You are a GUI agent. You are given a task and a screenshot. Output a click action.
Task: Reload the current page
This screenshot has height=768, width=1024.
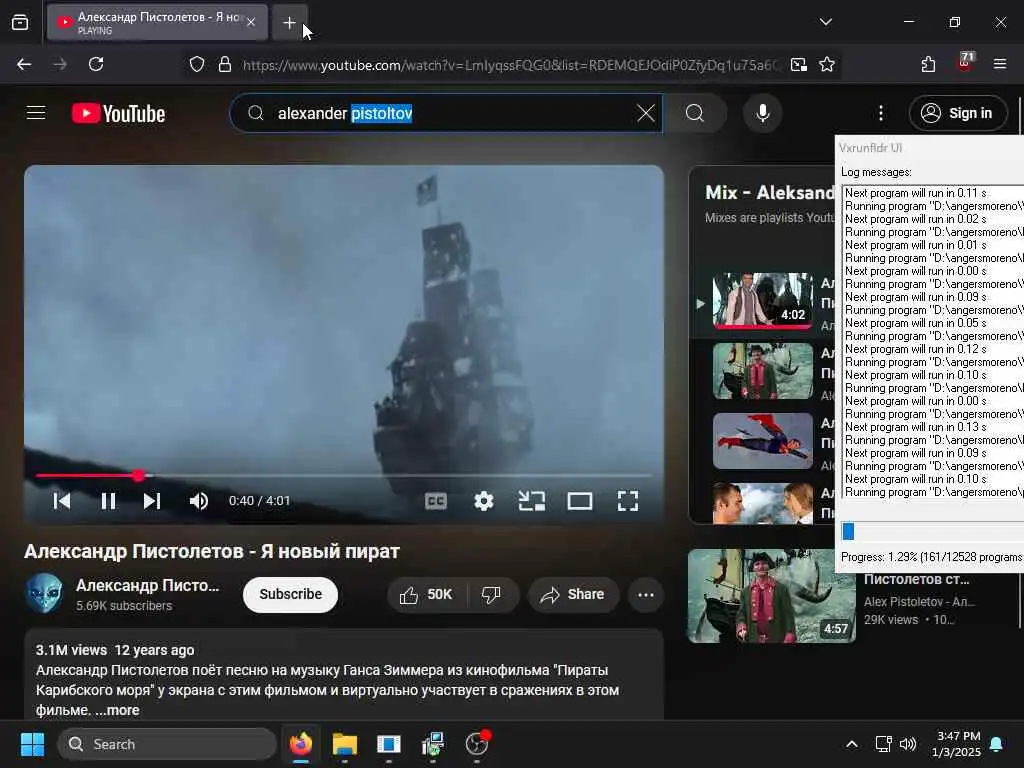tap(96, 64)
